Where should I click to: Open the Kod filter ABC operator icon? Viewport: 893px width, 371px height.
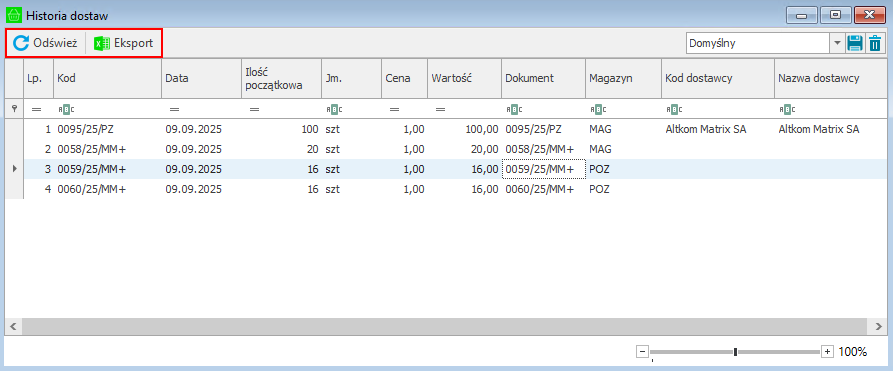tap(67, 109)
